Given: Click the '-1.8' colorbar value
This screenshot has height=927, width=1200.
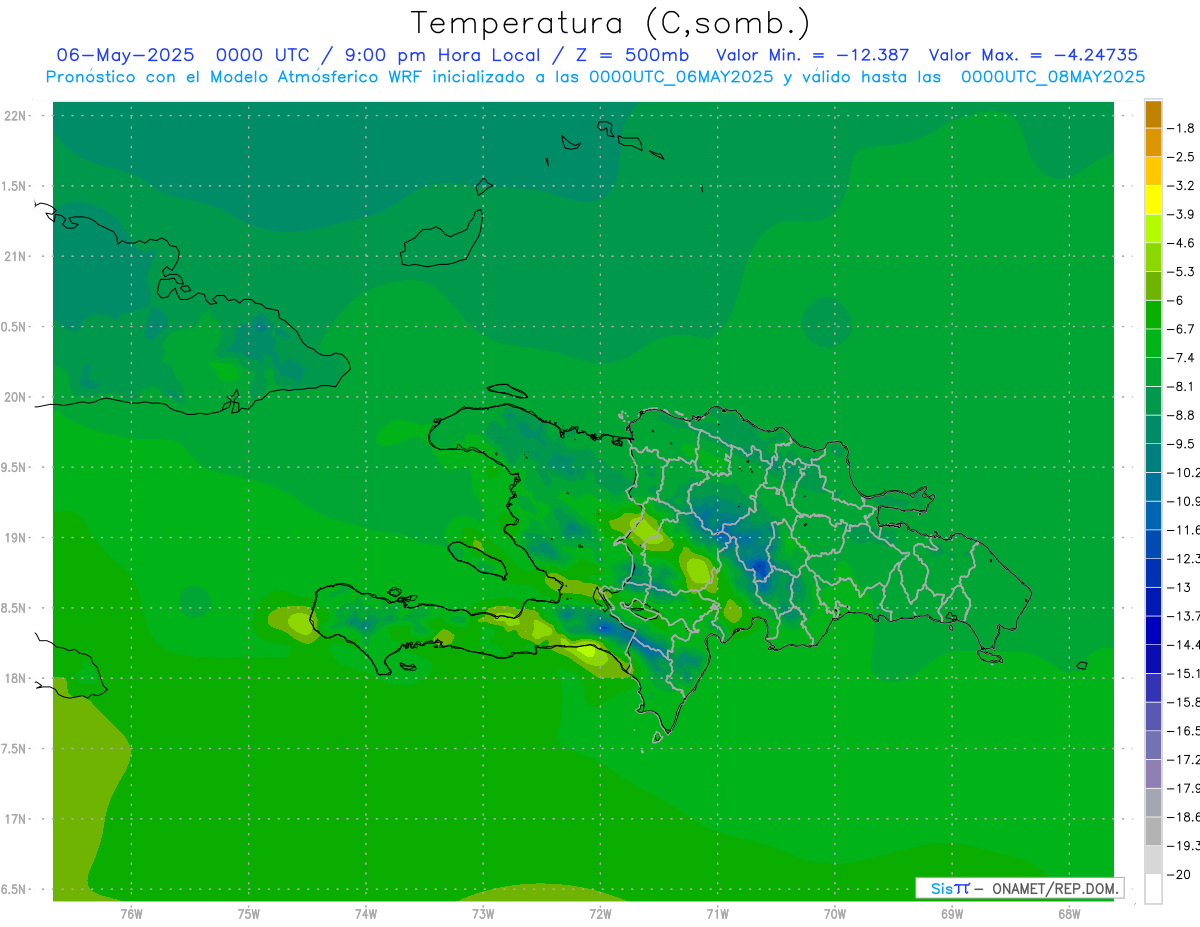Looking at the screenshot, I should 1182,128.
